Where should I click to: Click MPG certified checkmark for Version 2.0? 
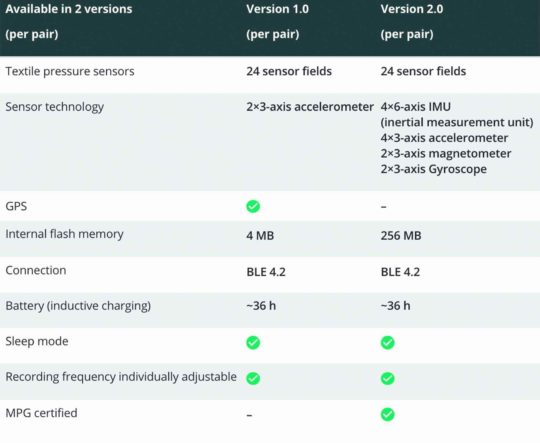point(387,414)
